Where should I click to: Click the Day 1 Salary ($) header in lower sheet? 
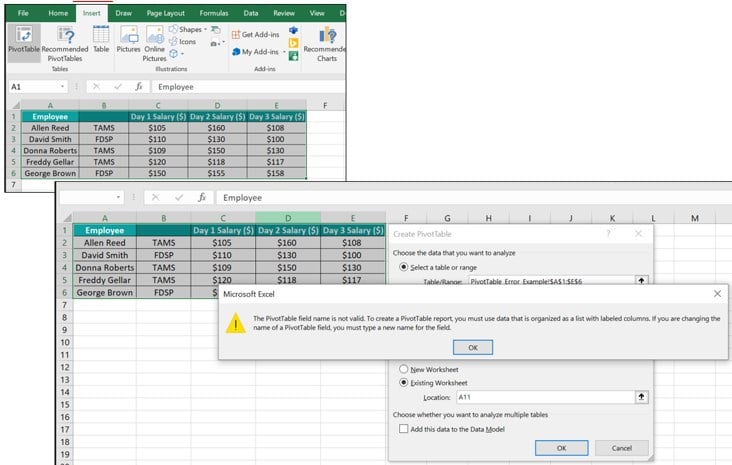223,231
